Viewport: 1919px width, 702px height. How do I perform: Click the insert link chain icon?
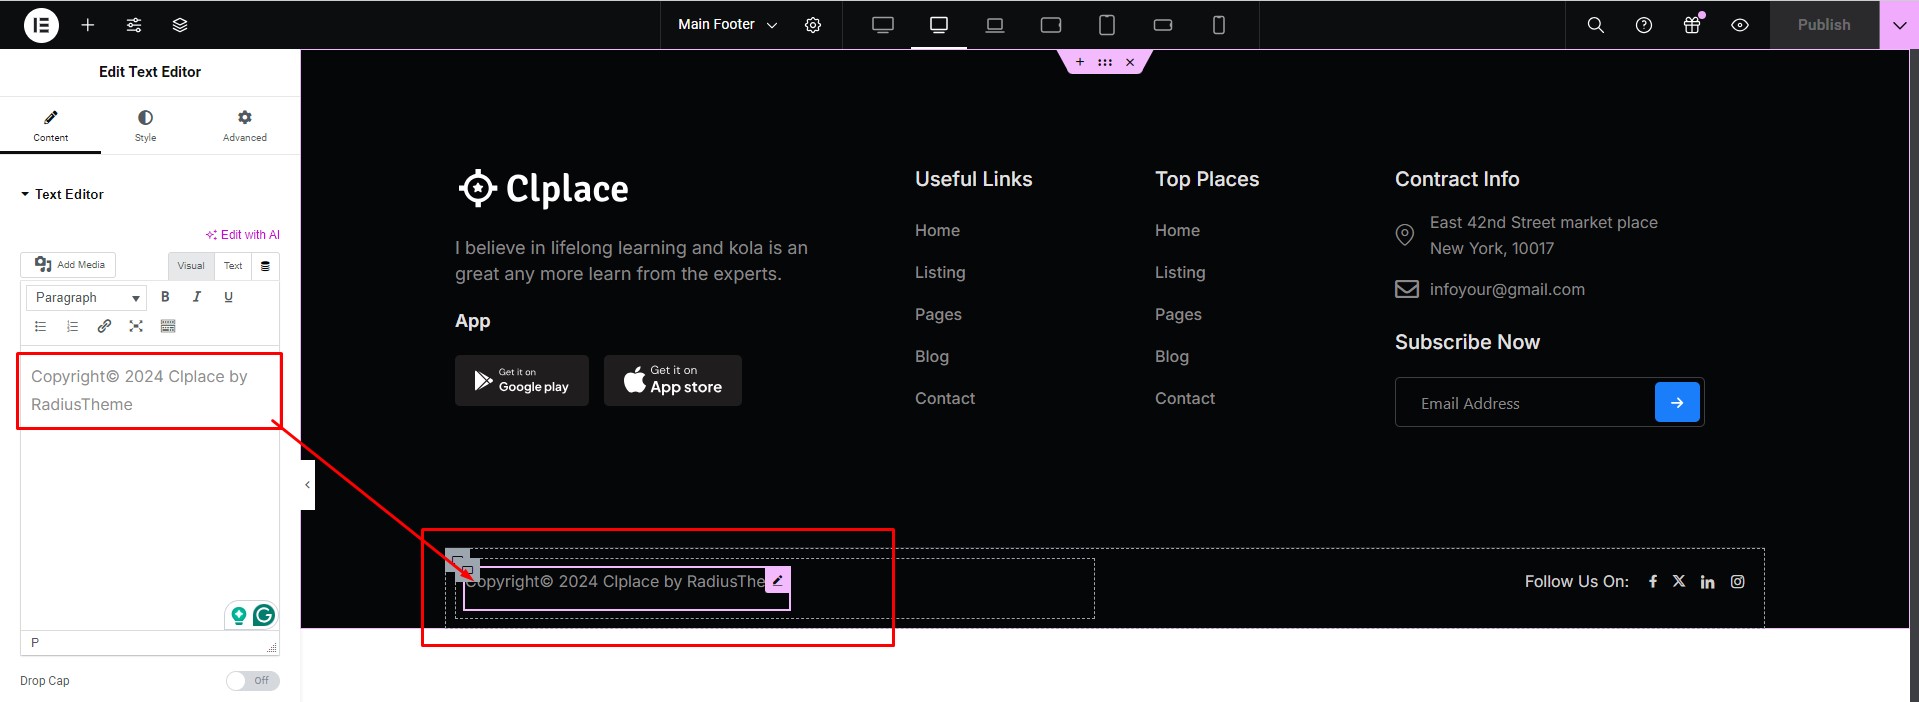point(104,326)
